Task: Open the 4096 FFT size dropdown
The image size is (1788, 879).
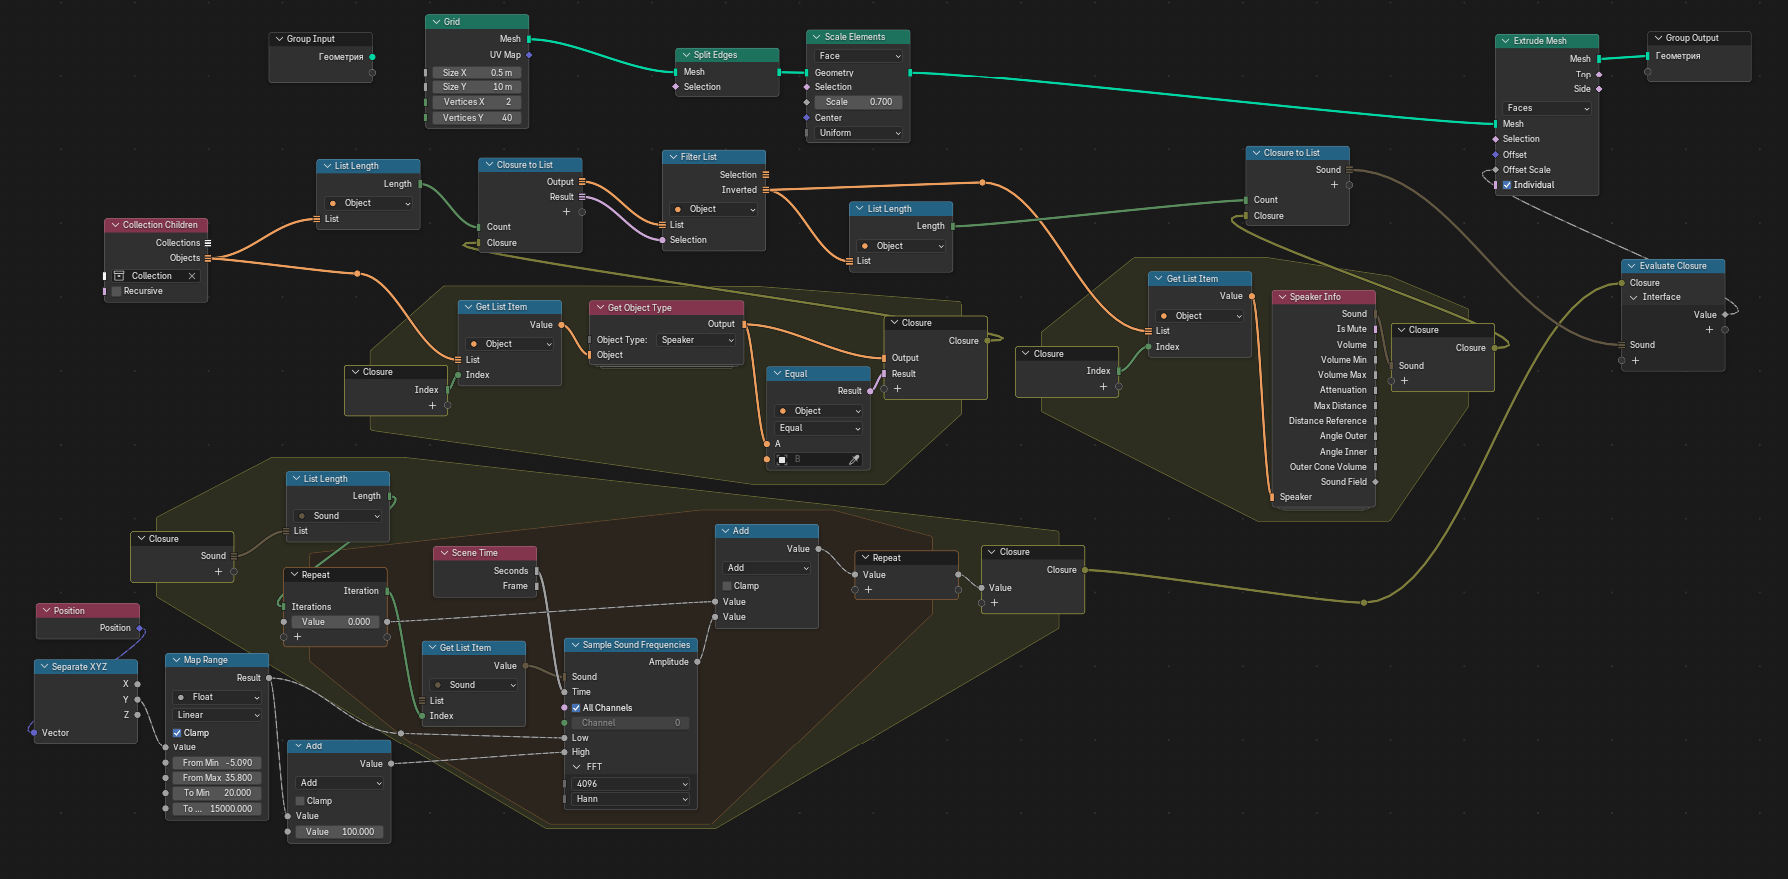Action: 631,784
